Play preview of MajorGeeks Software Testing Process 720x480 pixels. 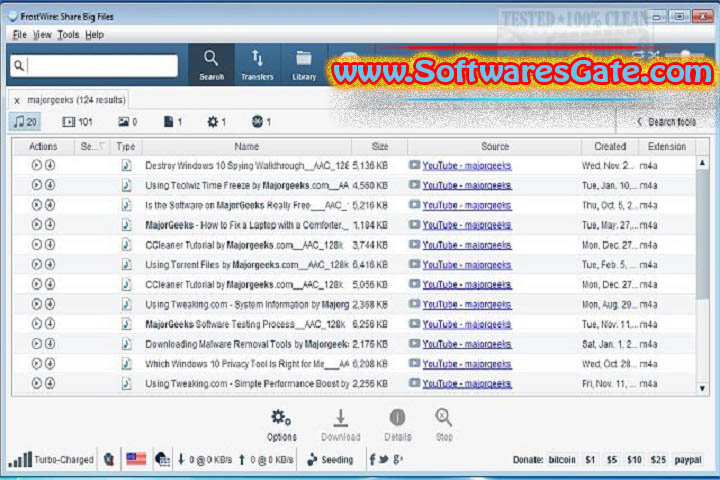click(x=37, y=323)
